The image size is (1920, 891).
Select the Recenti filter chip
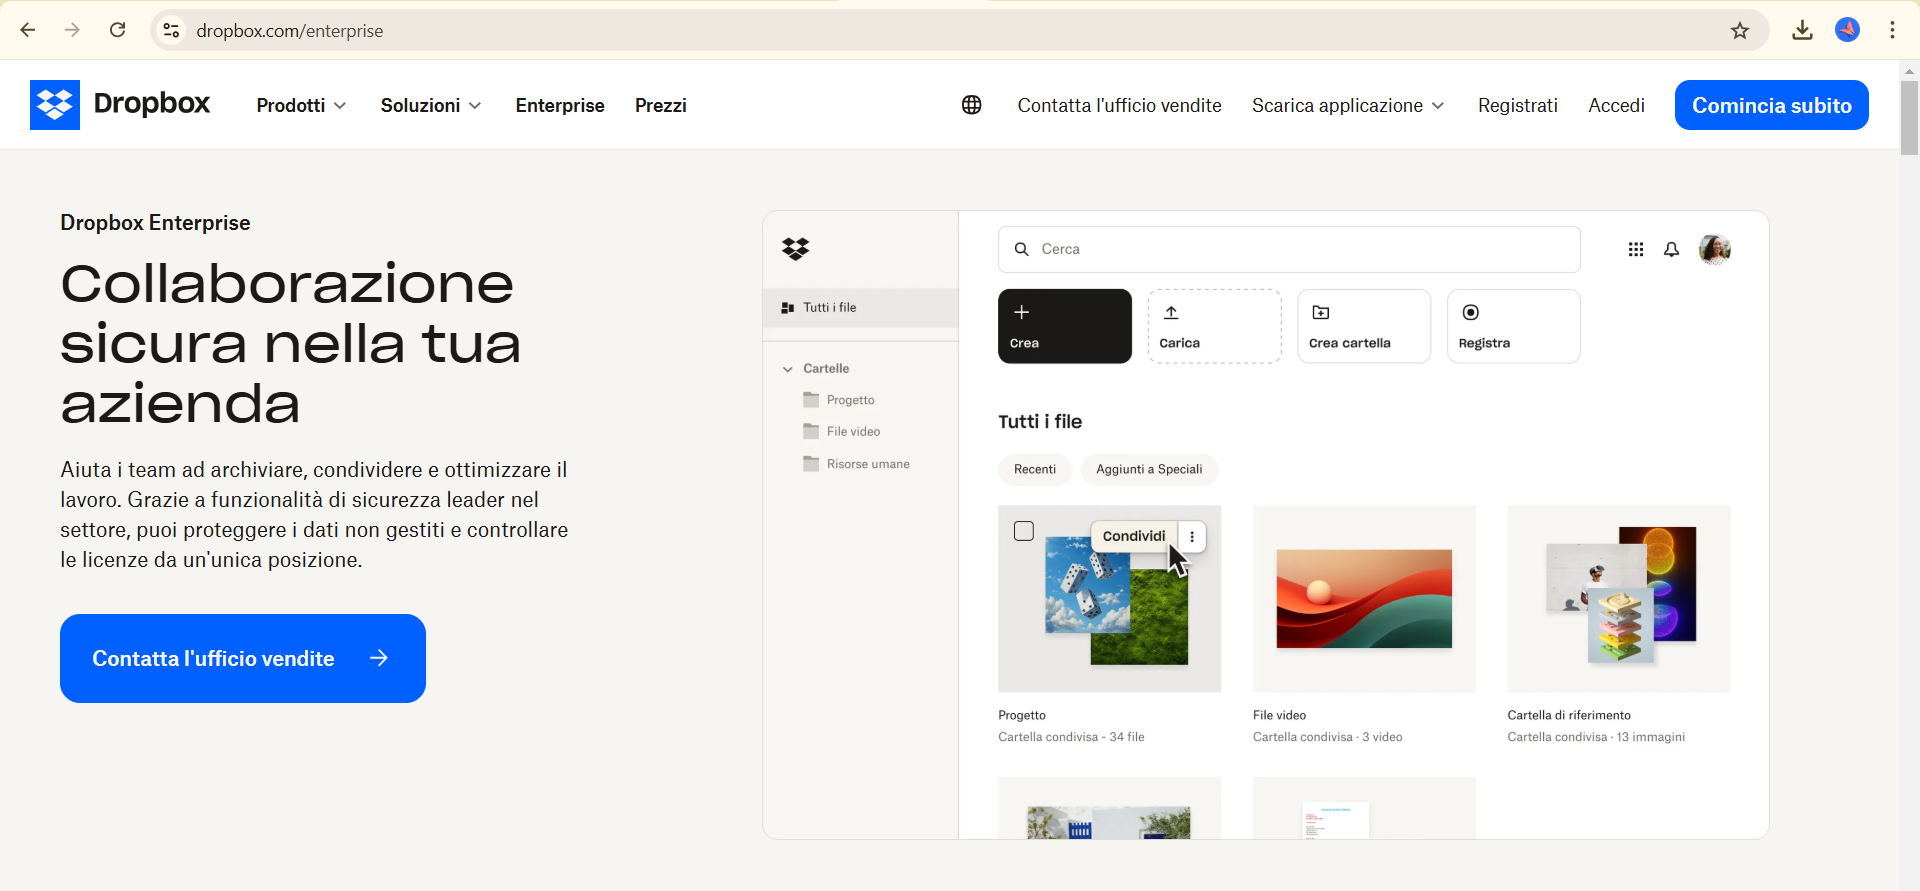pyautogui.click(x=1035, y=469)
